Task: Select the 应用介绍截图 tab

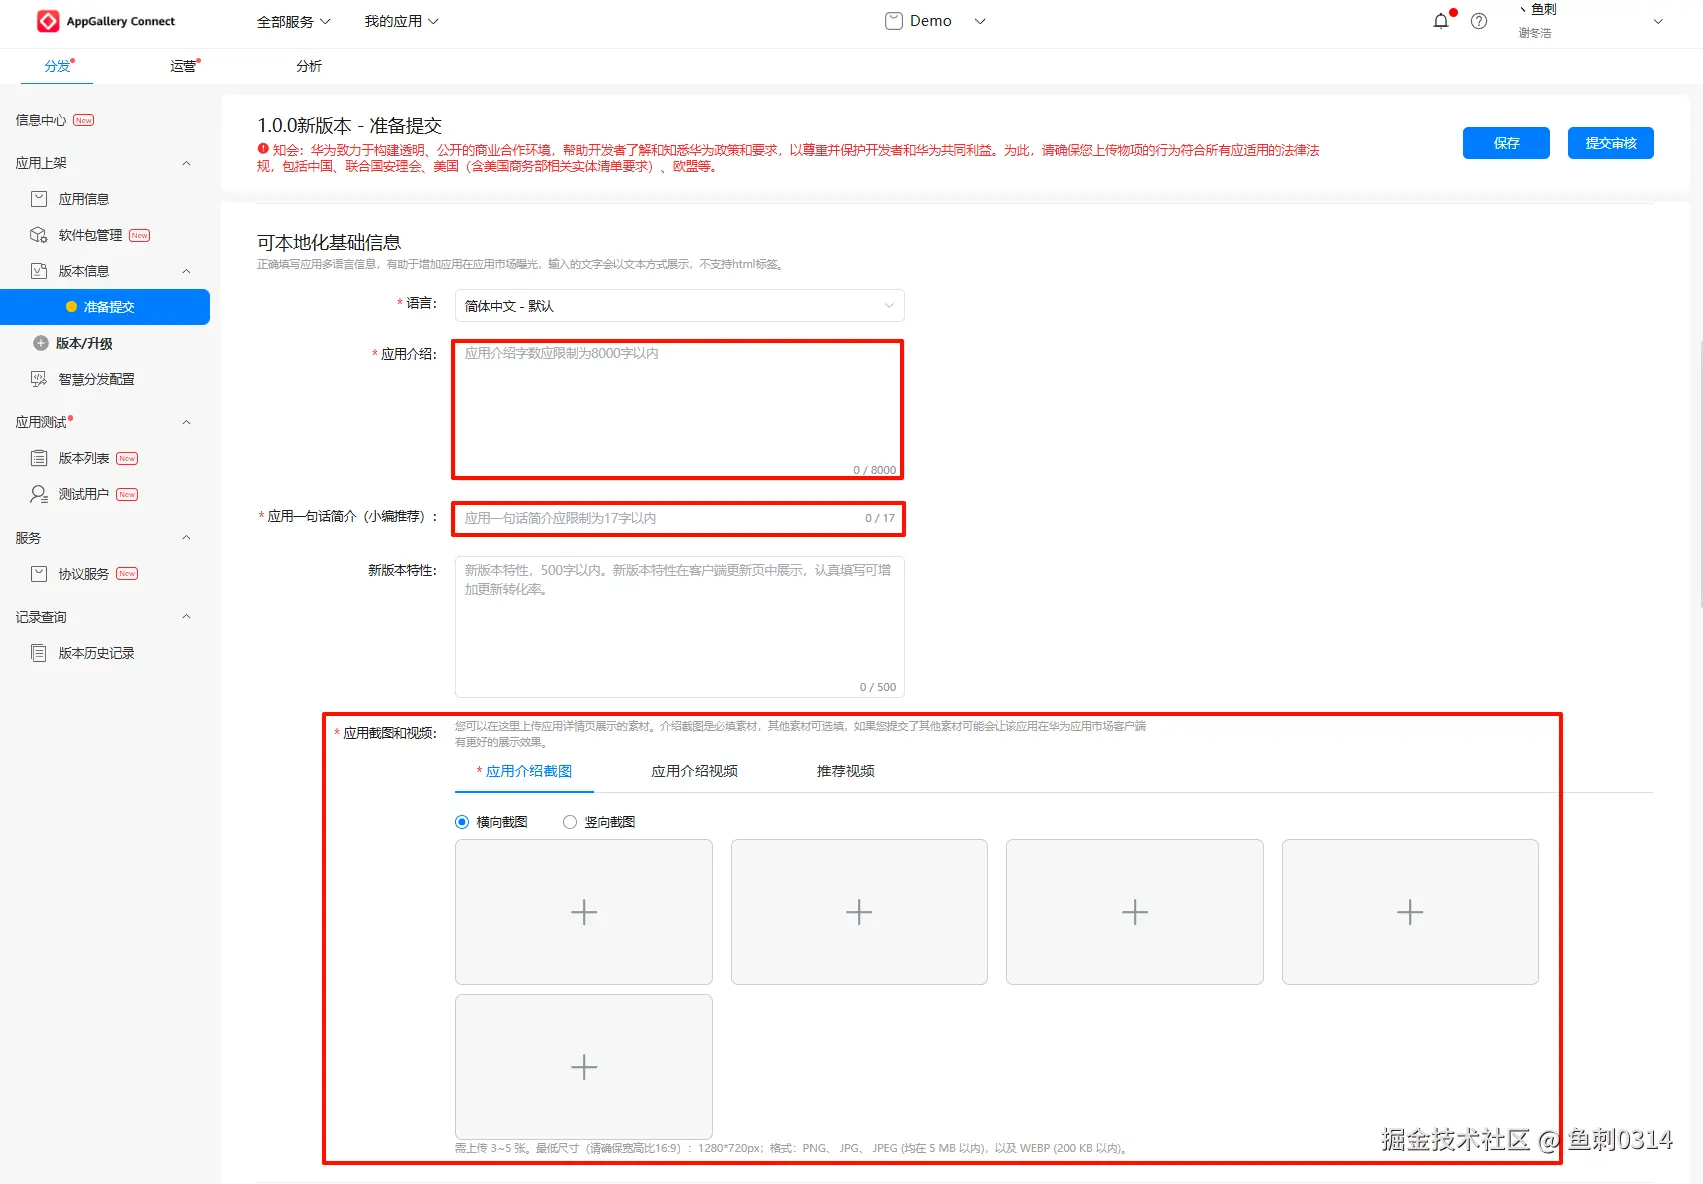Action: coord(525,771)
